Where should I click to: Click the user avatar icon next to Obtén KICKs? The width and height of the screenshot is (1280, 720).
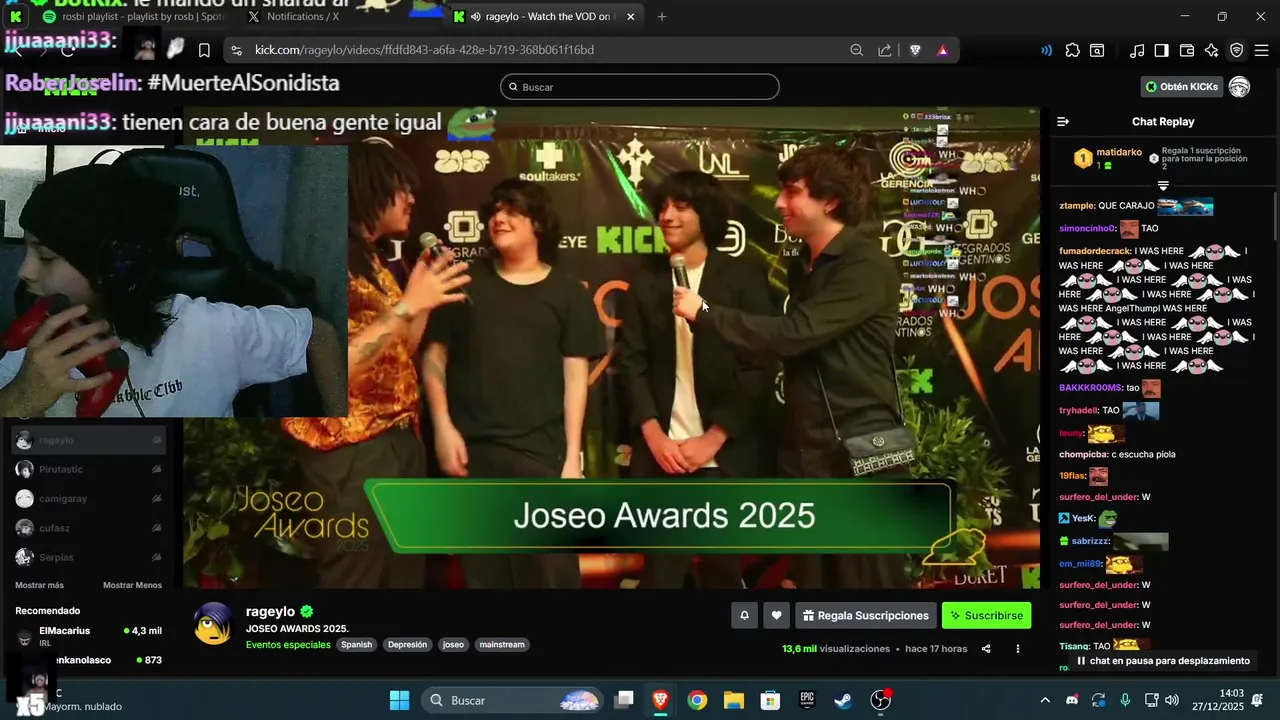[1239, 87]
